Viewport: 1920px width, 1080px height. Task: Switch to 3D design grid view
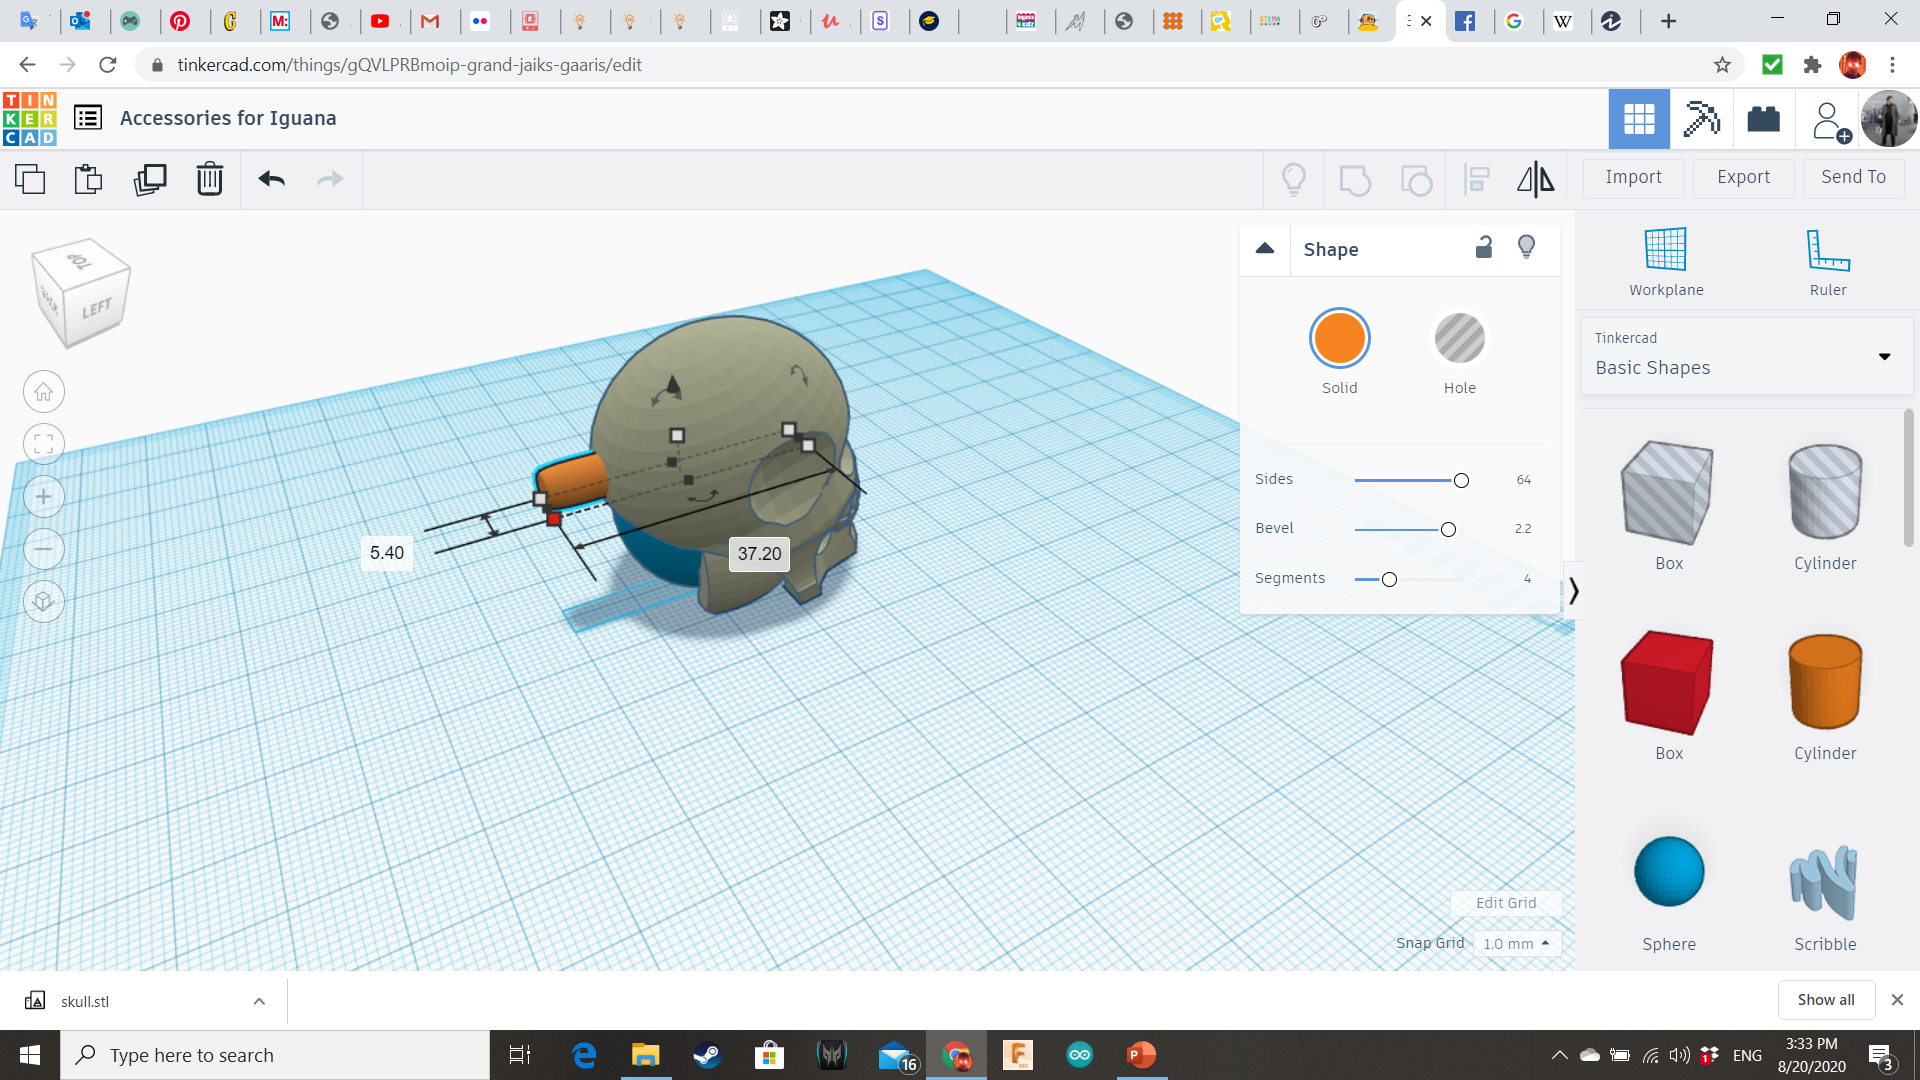point(1639,119)
